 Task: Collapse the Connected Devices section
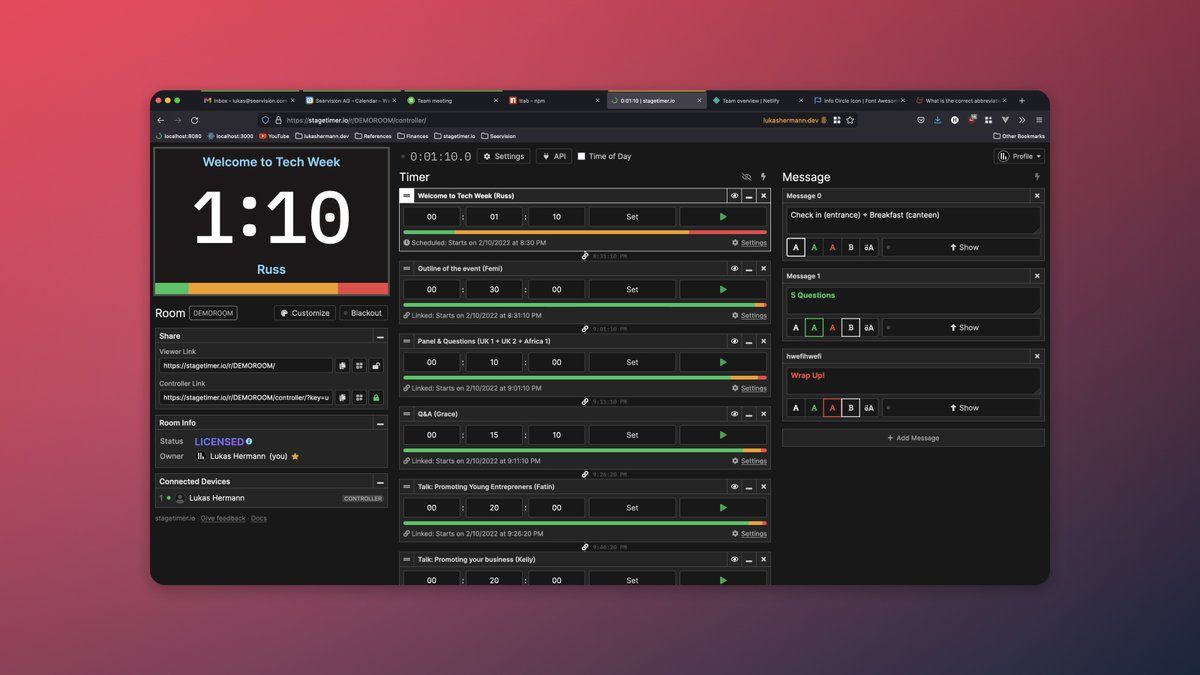click(x=380, y=481)
